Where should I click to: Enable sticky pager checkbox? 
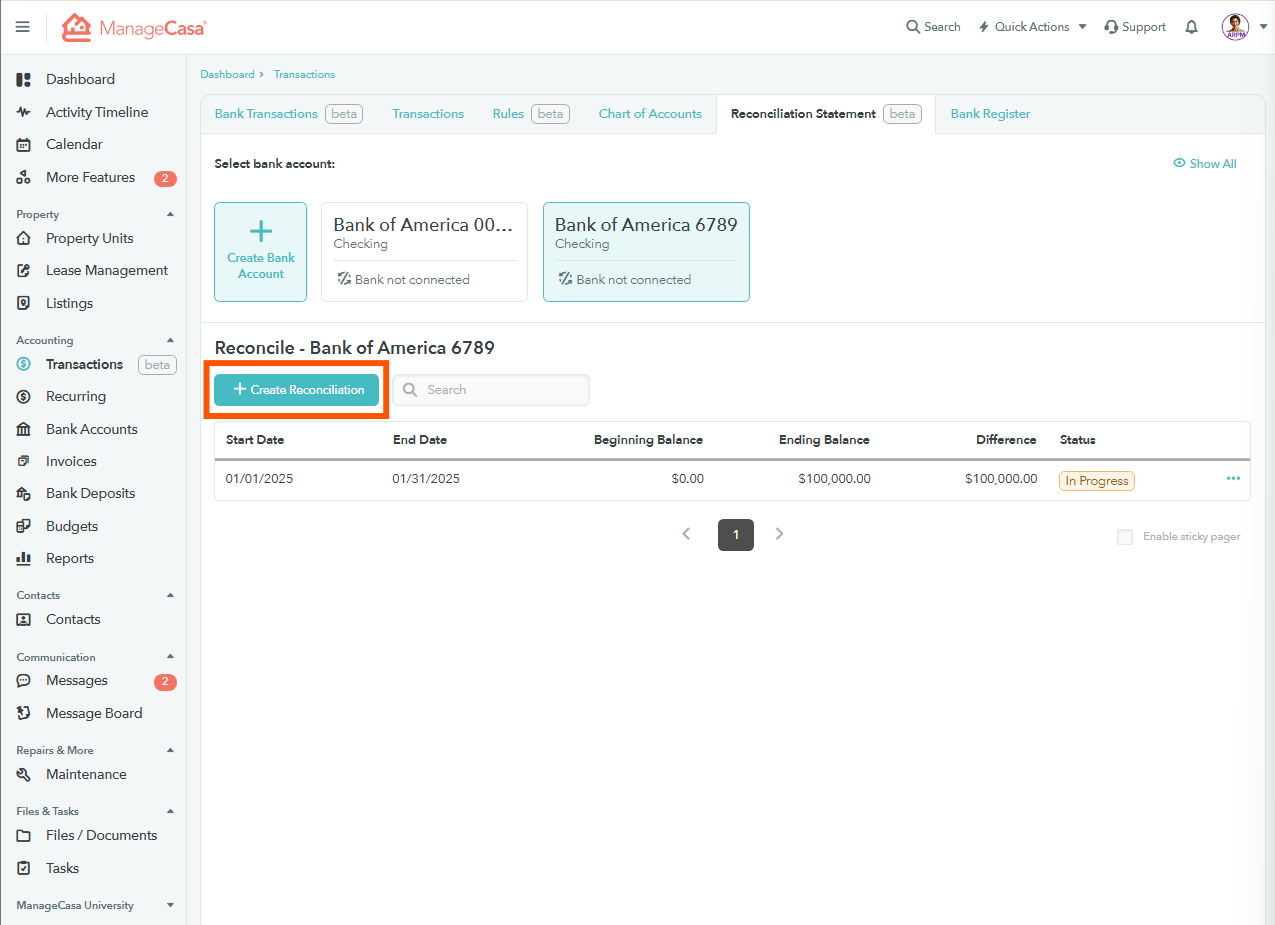[x=1125, y=537]
